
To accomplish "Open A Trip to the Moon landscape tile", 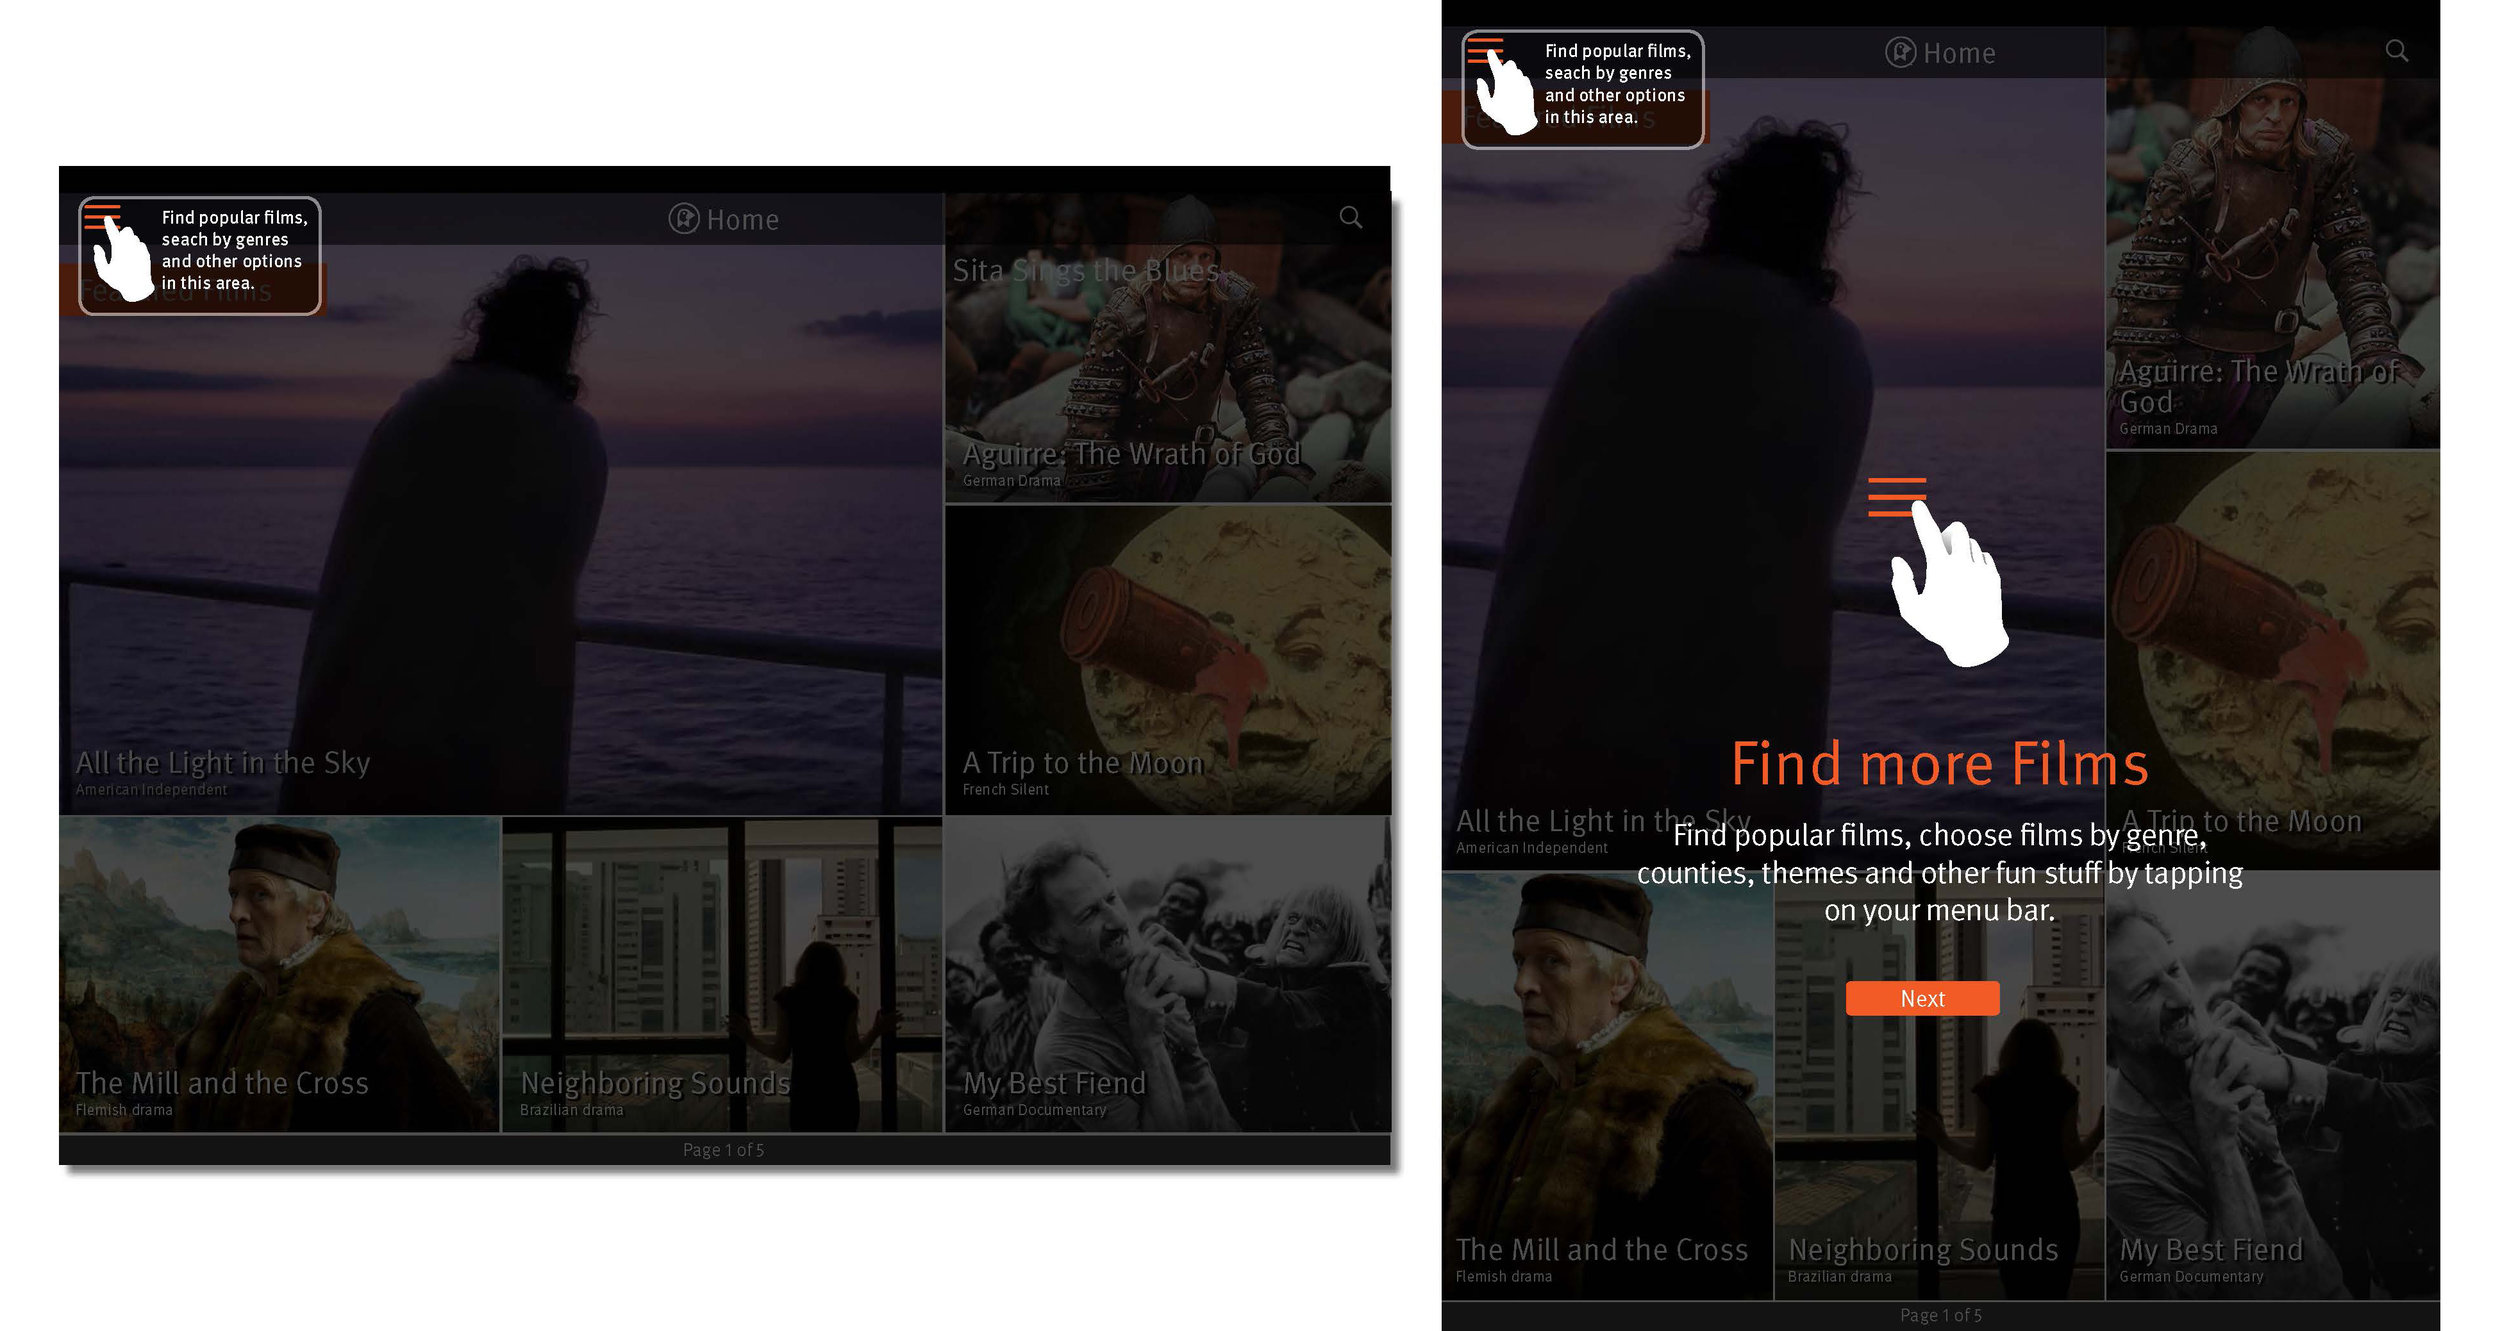I will pyautogui.click(x=1168, y=660).
